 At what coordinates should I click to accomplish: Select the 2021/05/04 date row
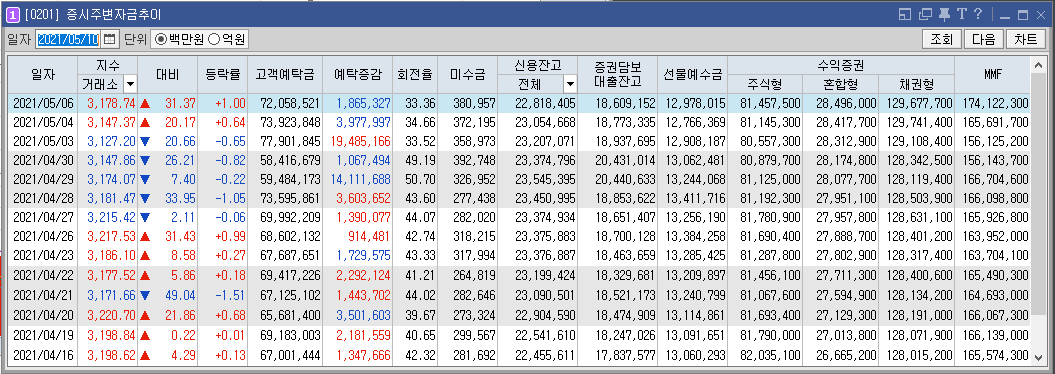click(519, 122)
